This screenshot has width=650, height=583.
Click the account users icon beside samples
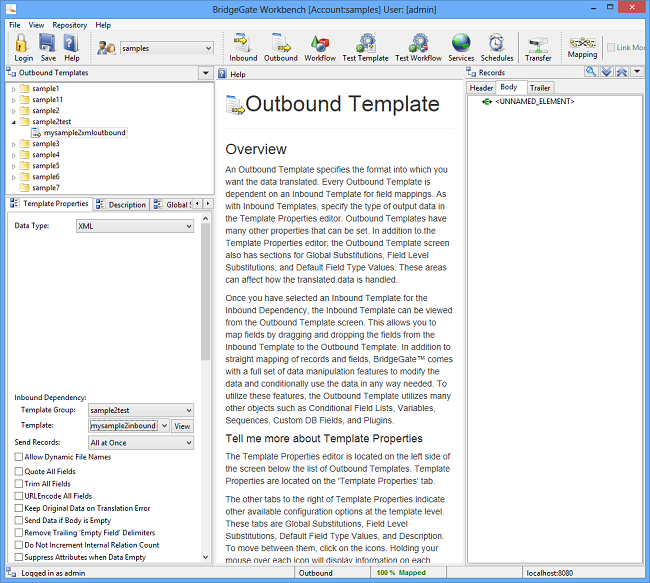106,48
